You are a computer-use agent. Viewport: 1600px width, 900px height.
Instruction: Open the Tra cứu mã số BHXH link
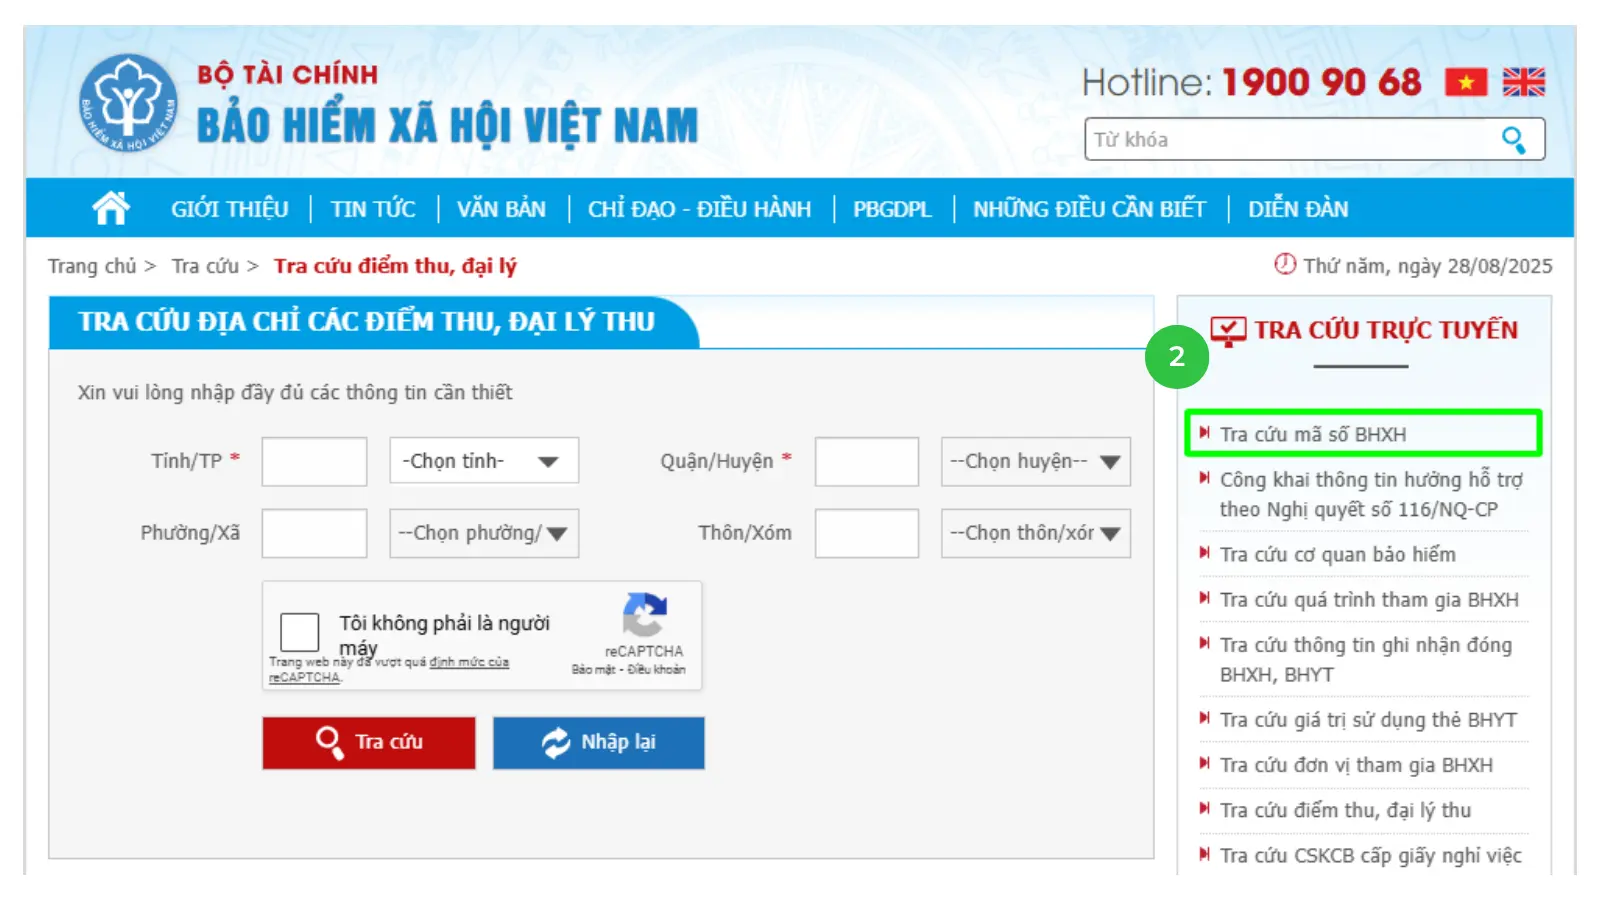[1312, 434]
